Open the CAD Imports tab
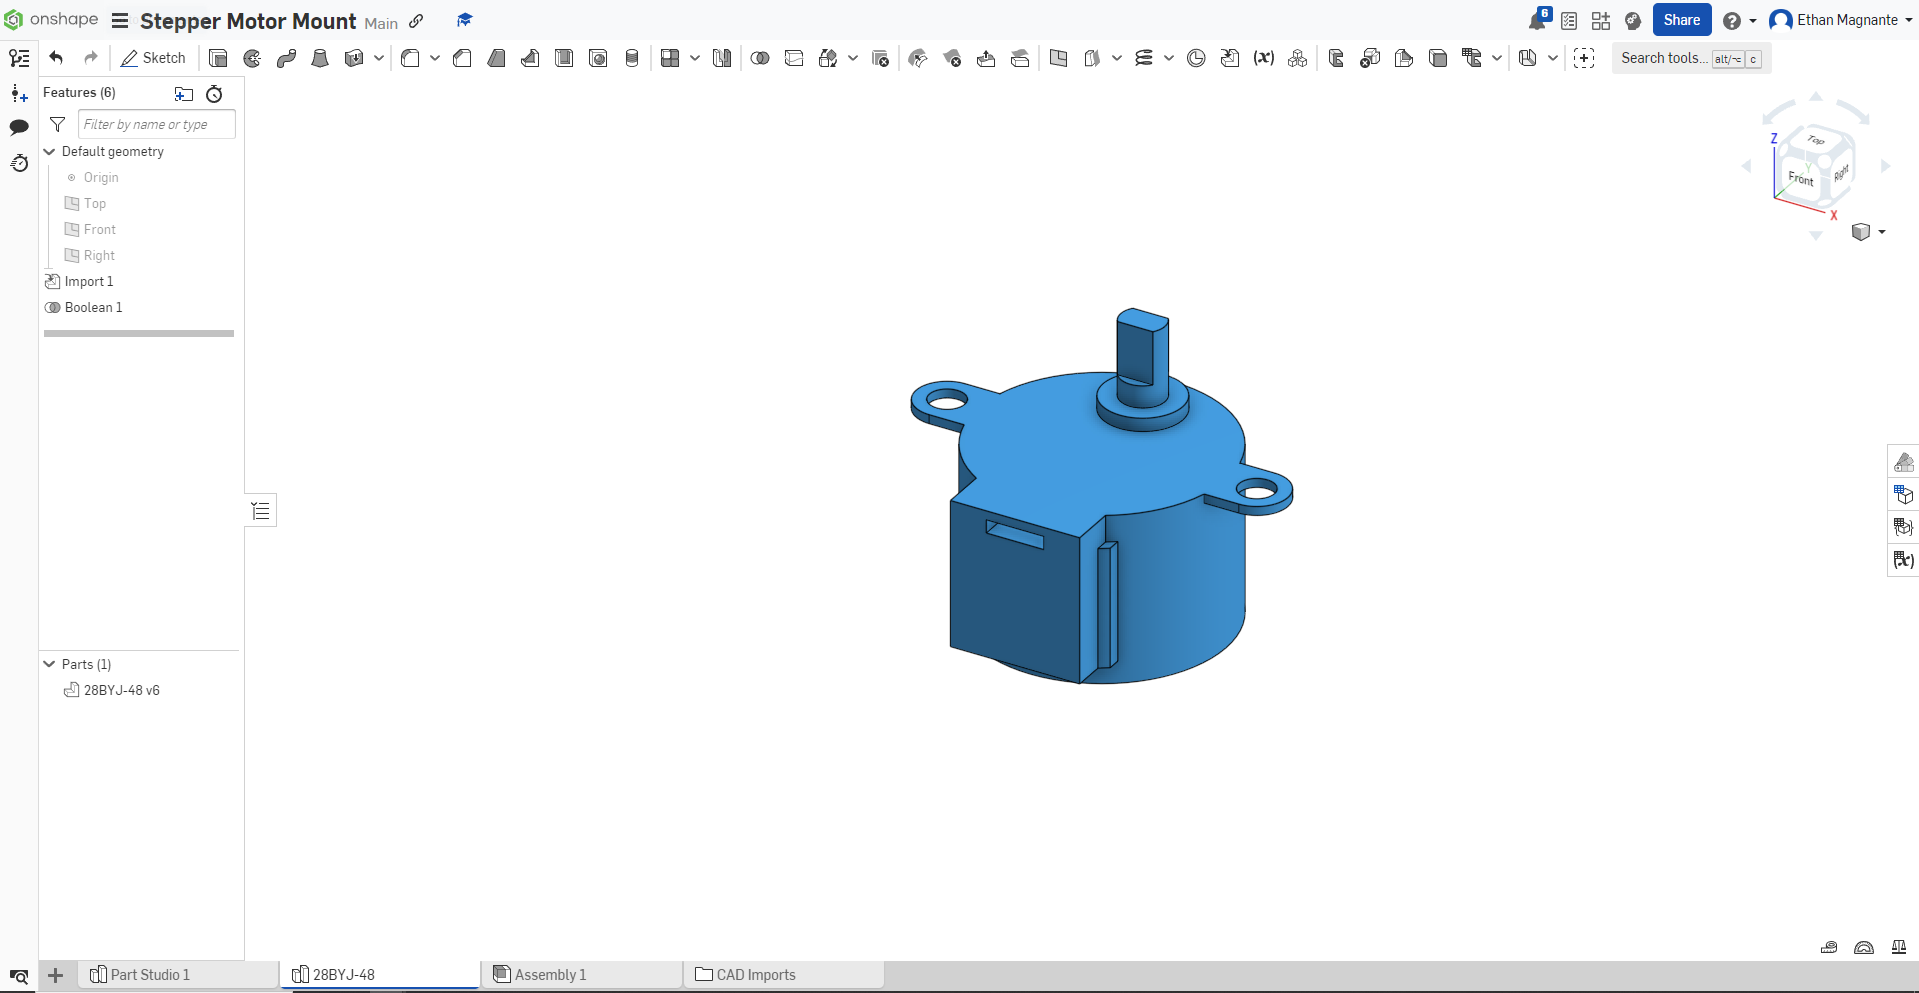The image size is (1919, 993). [x=755, y=975]
